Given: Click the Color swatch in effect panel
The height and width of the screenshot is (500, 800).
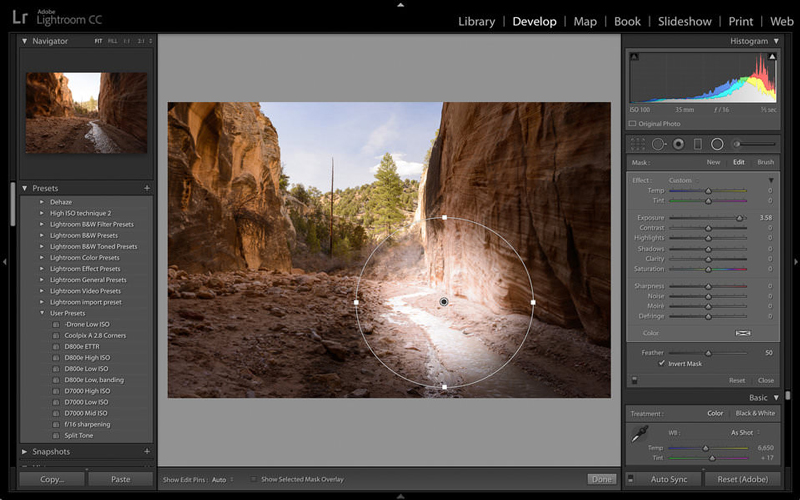Looking at the screenshot, I should 743,332.
